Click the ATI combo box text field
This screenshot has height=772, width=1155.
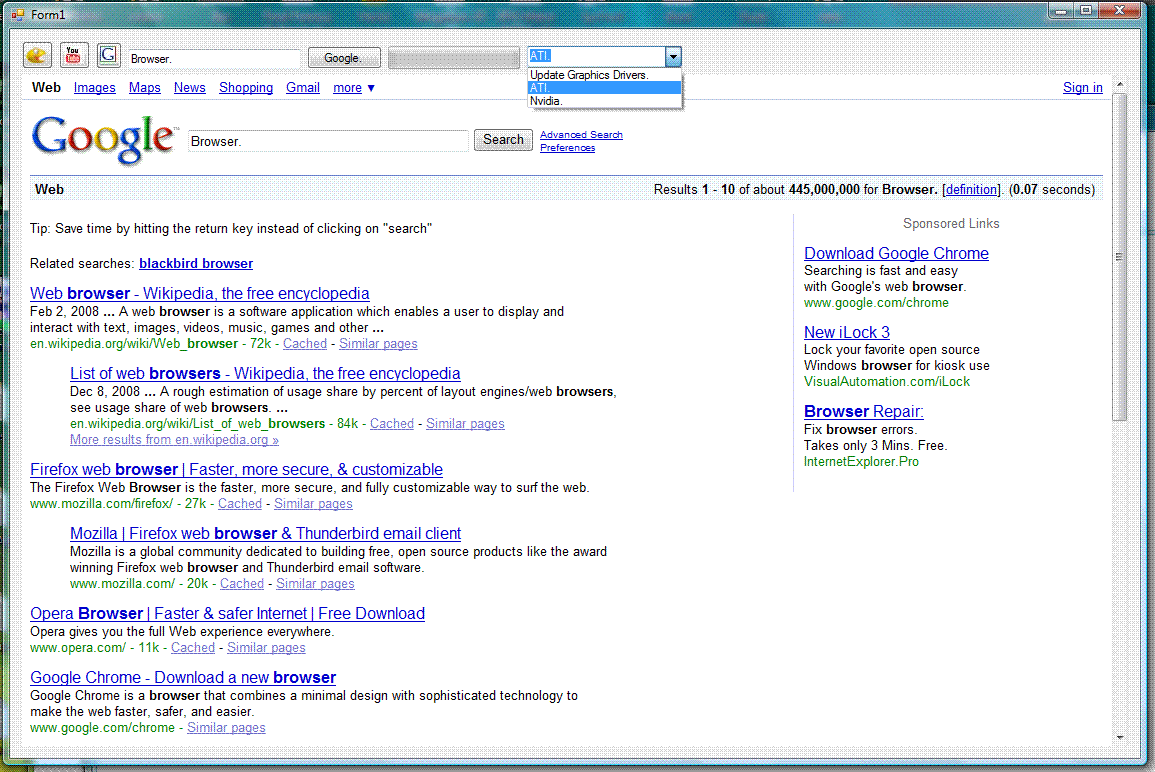click(595, 57)
